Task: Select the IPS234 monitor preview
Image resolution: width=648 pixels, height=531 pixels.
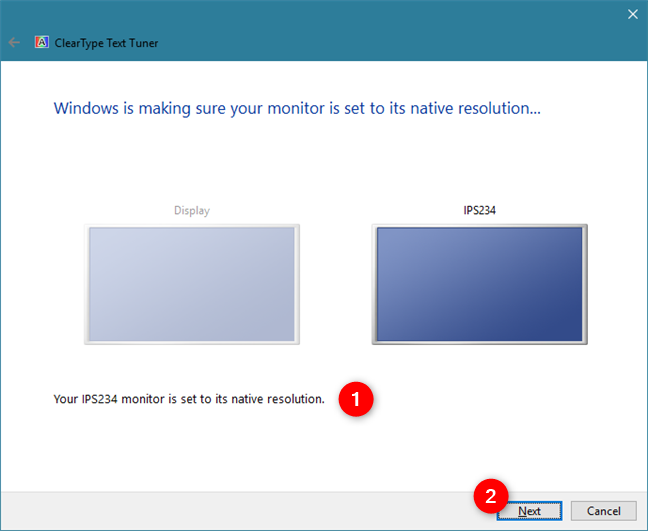Action: coord(479,284)
